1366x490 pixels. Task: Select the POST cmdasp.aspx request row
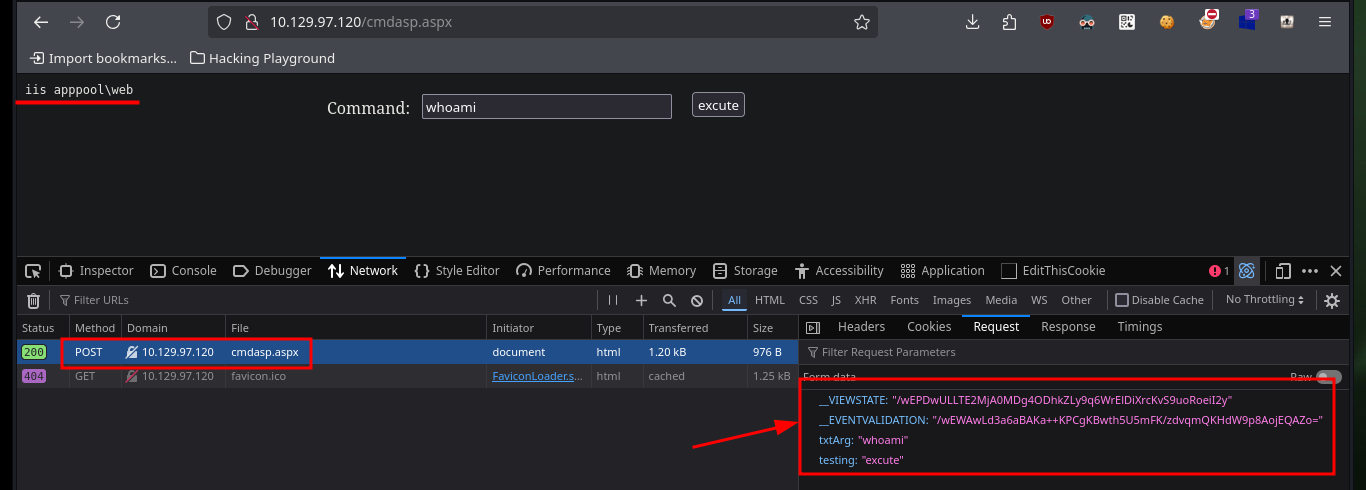[x=408, y=352]
